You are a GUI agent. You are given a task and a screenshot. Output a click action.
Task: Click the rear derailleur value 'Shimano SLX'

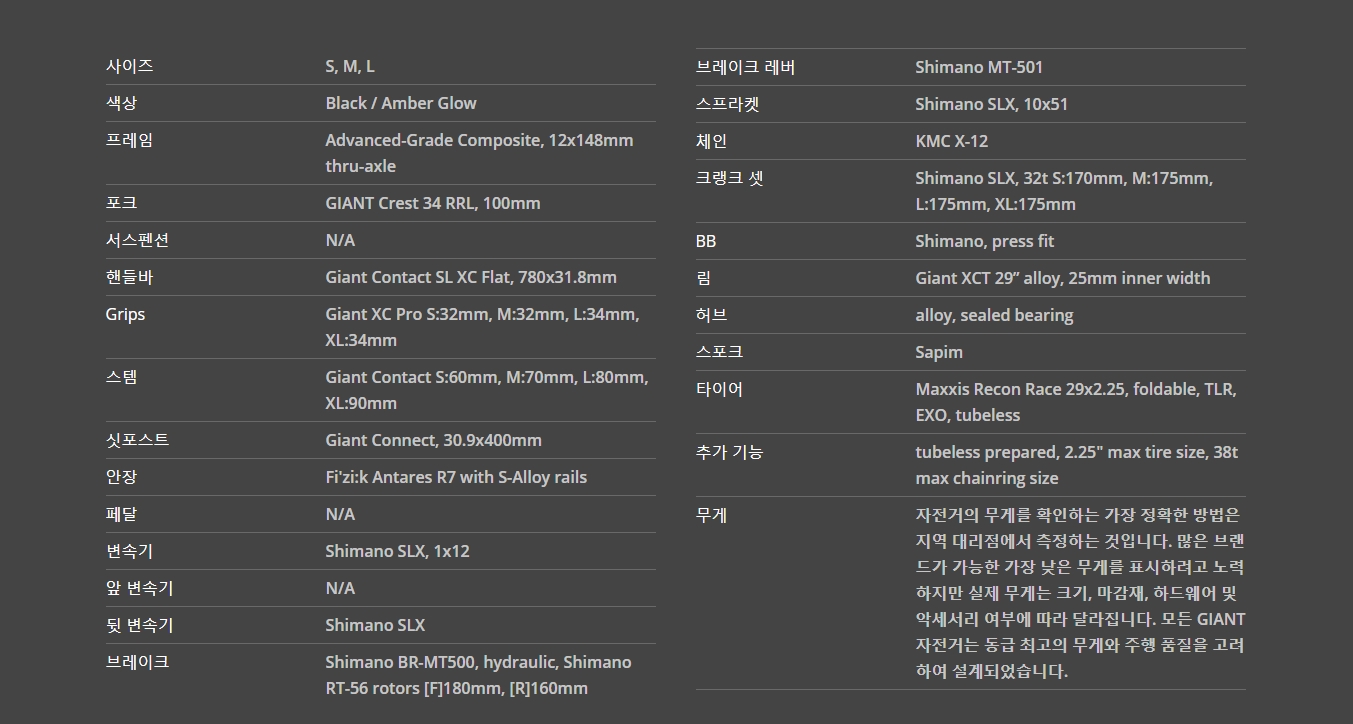(x=375, y=625)
